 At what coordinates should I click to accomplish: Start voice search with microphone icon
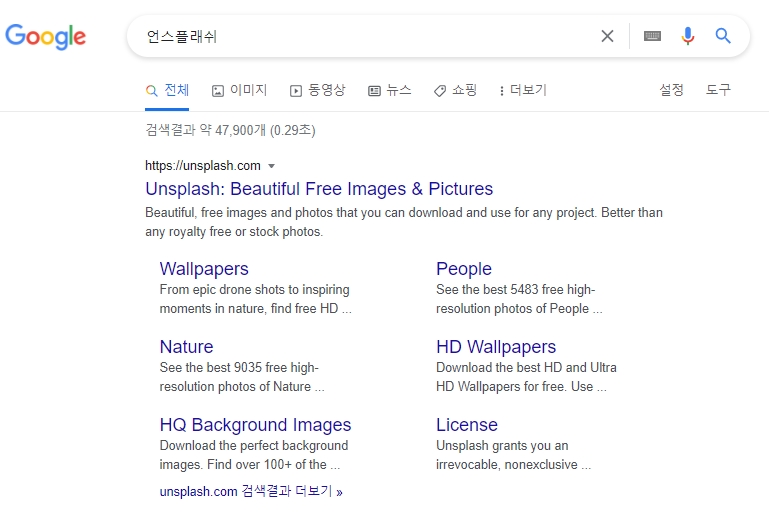(x=688, y=36)
